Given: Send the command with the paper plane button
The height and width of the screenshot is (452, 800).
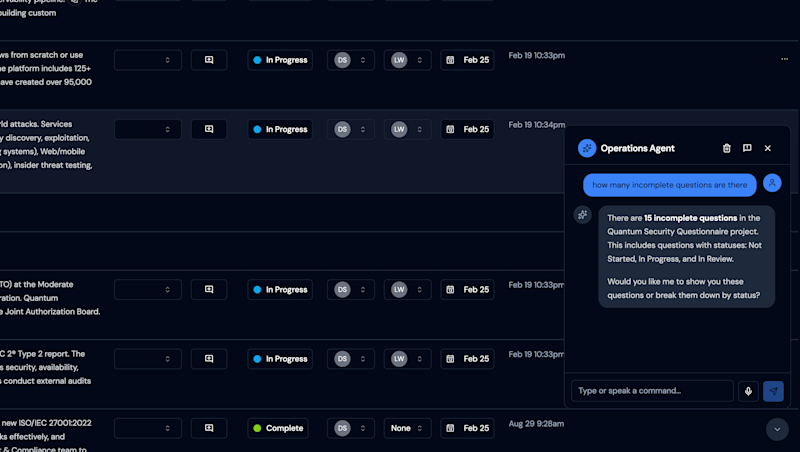Looking at the screenshot, I should point(773,391).
